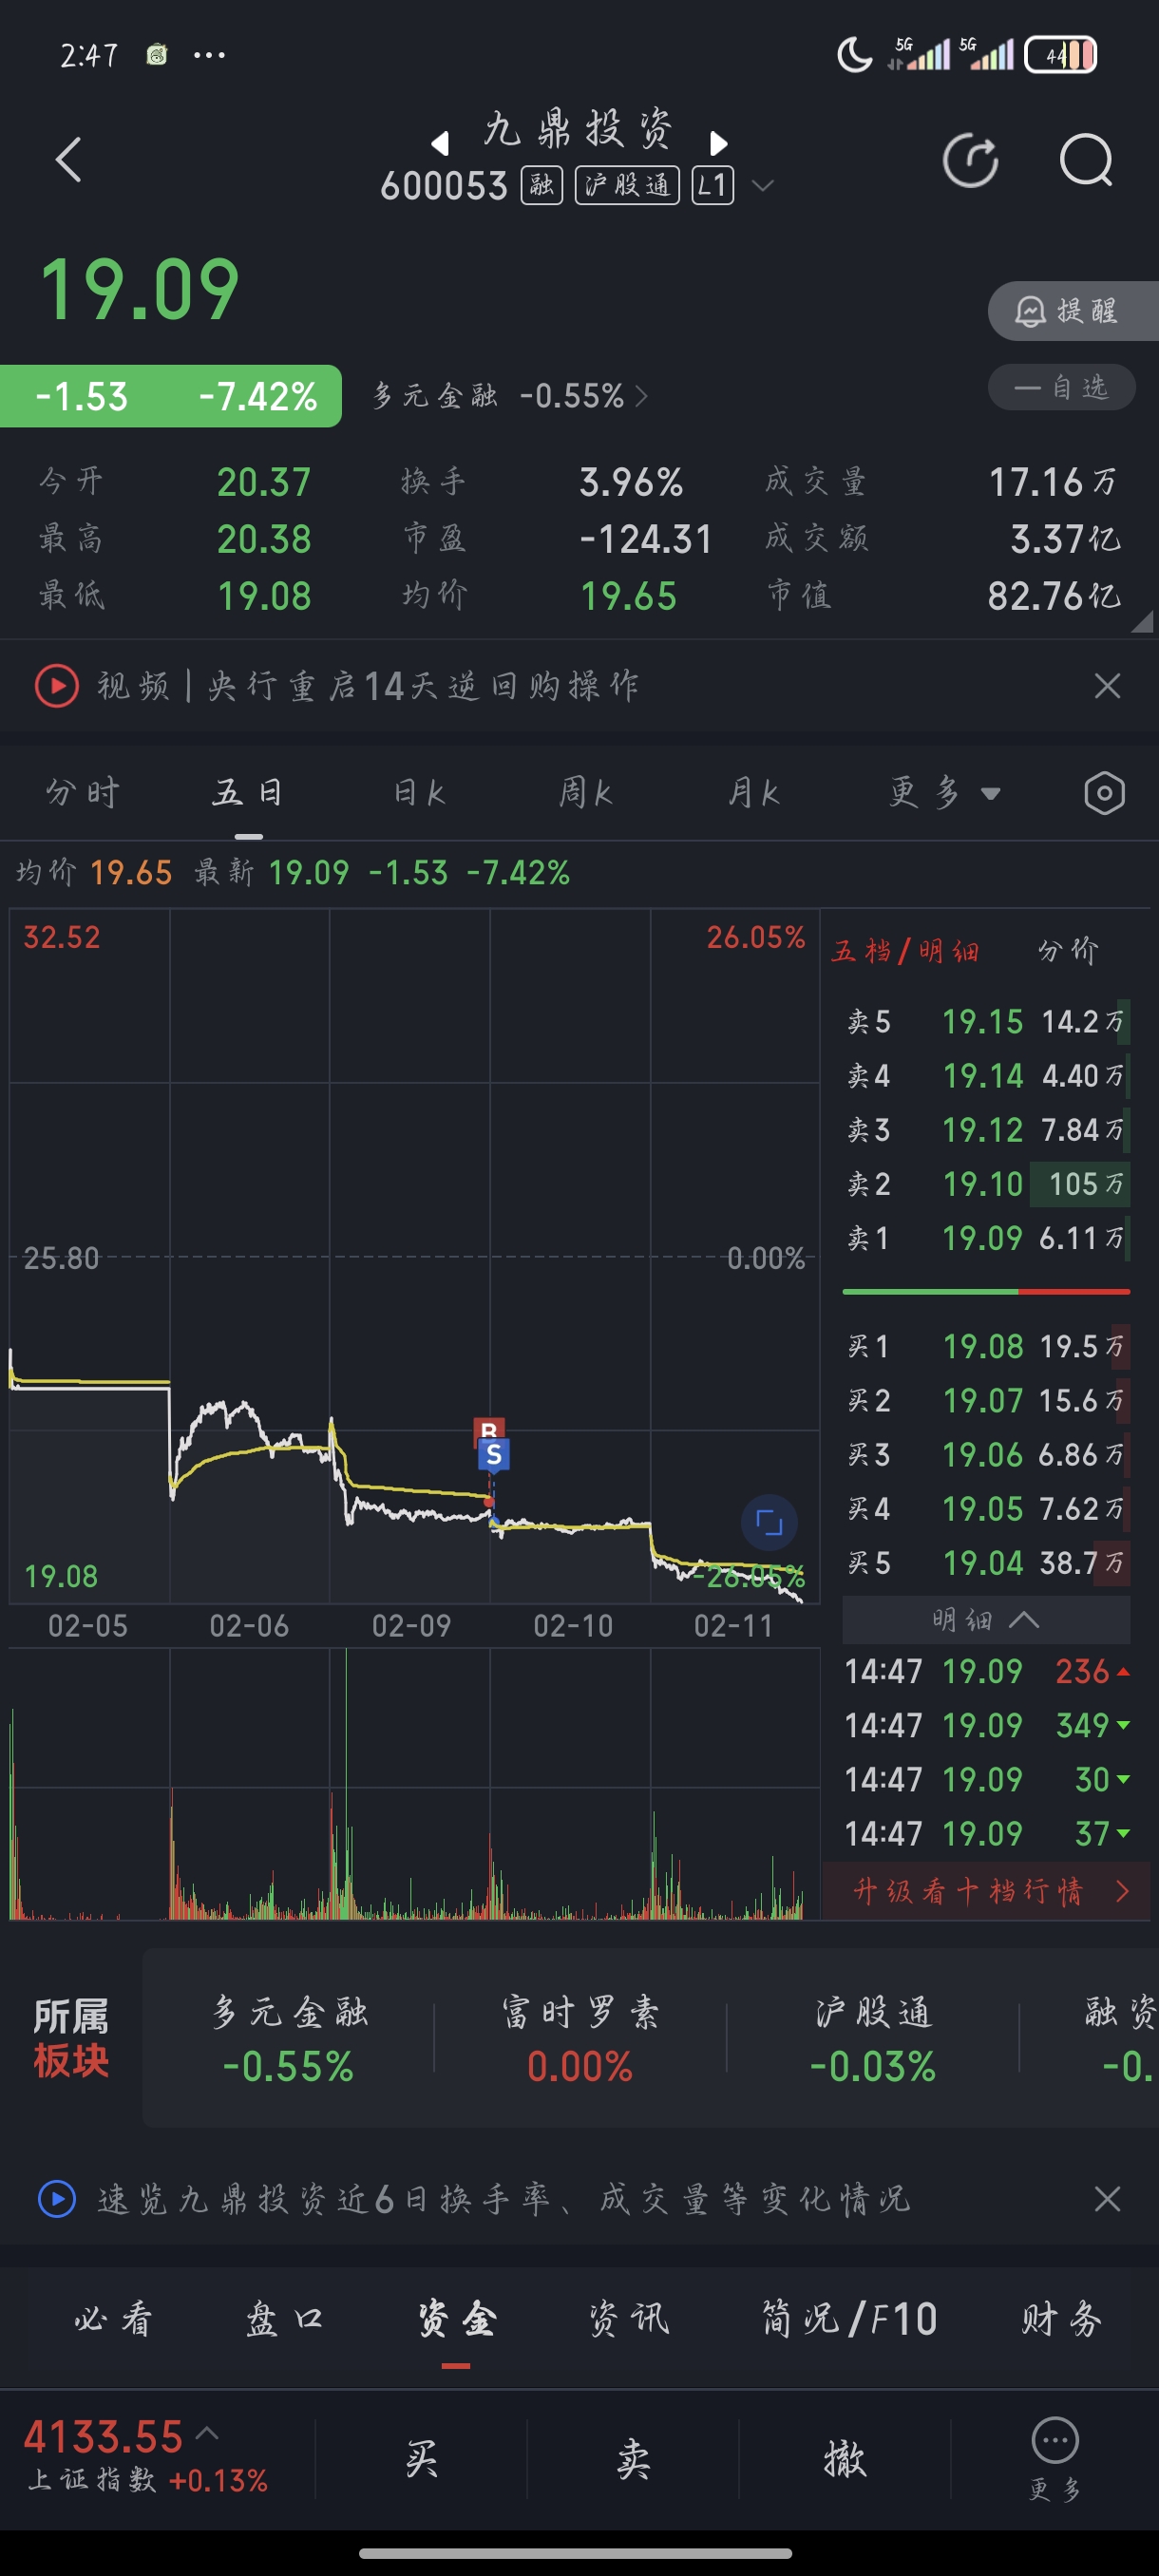Set a price alert with 提醒
Viewport: 1159px width, 2576px height.
tap(1071, 311)
